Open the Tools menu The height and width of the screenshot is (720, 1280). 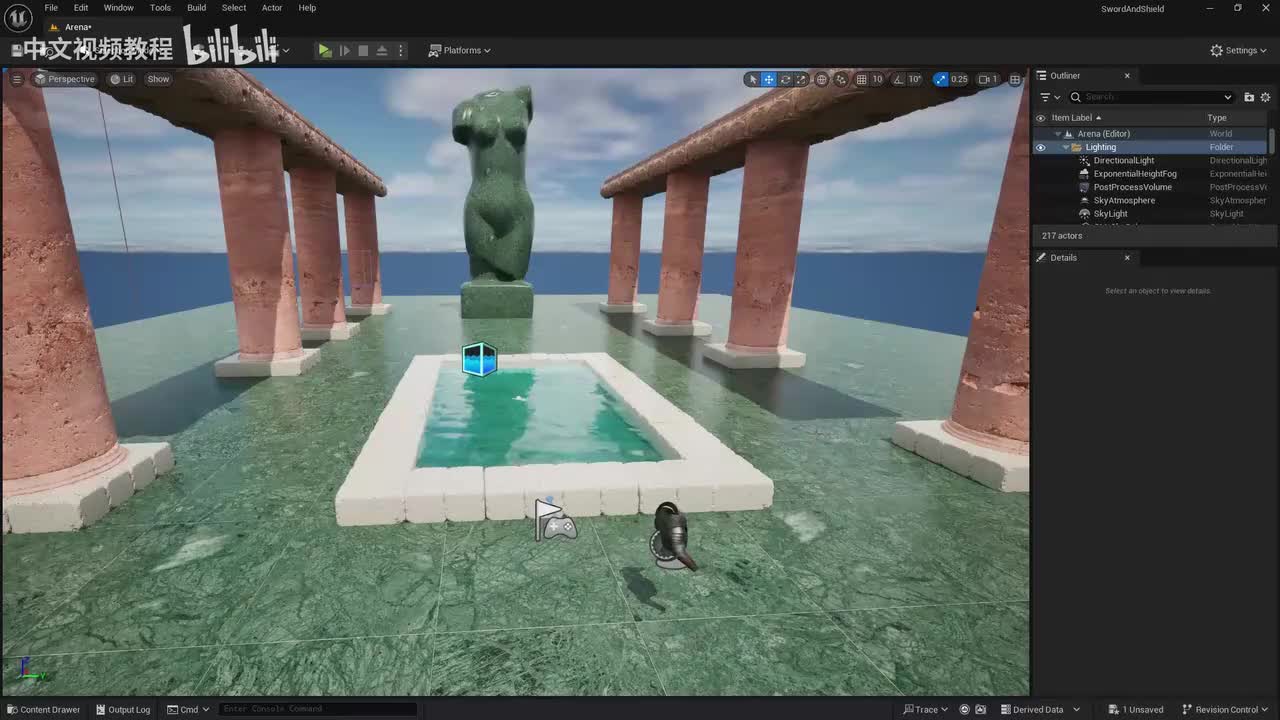pyautogui.click(x=160, y=8)
